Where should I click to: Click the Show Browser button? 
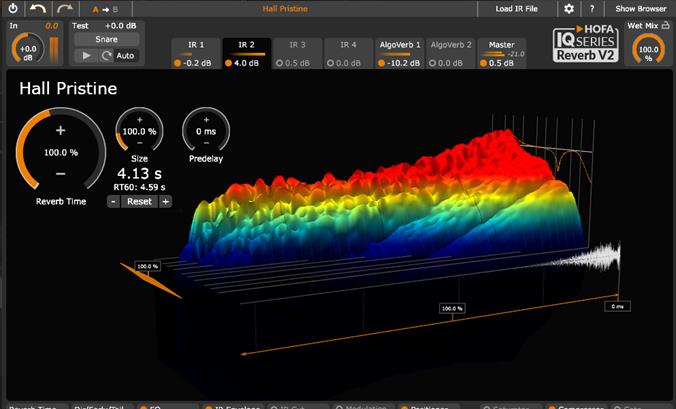click(x=640, y=9)
